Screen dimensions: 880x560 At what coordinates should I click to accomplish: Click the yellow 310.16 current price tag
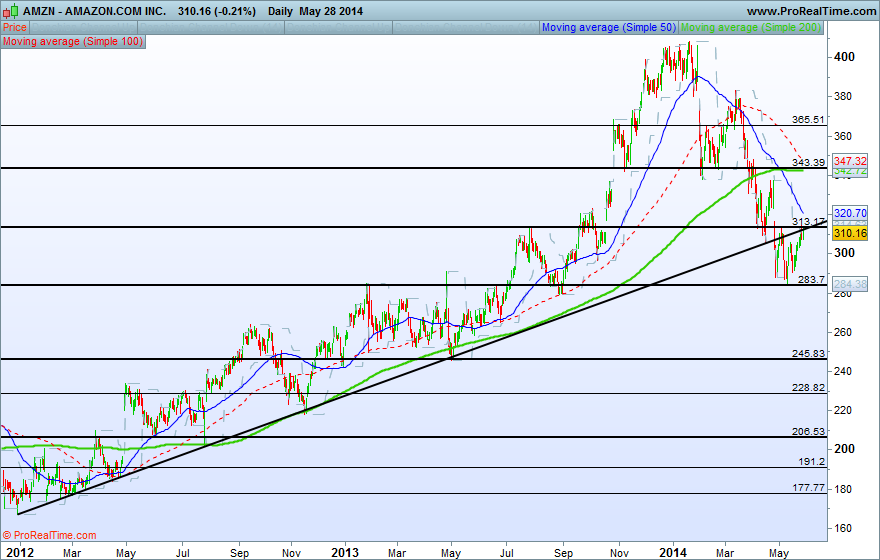pyautogui.click(x=850, y=233)
